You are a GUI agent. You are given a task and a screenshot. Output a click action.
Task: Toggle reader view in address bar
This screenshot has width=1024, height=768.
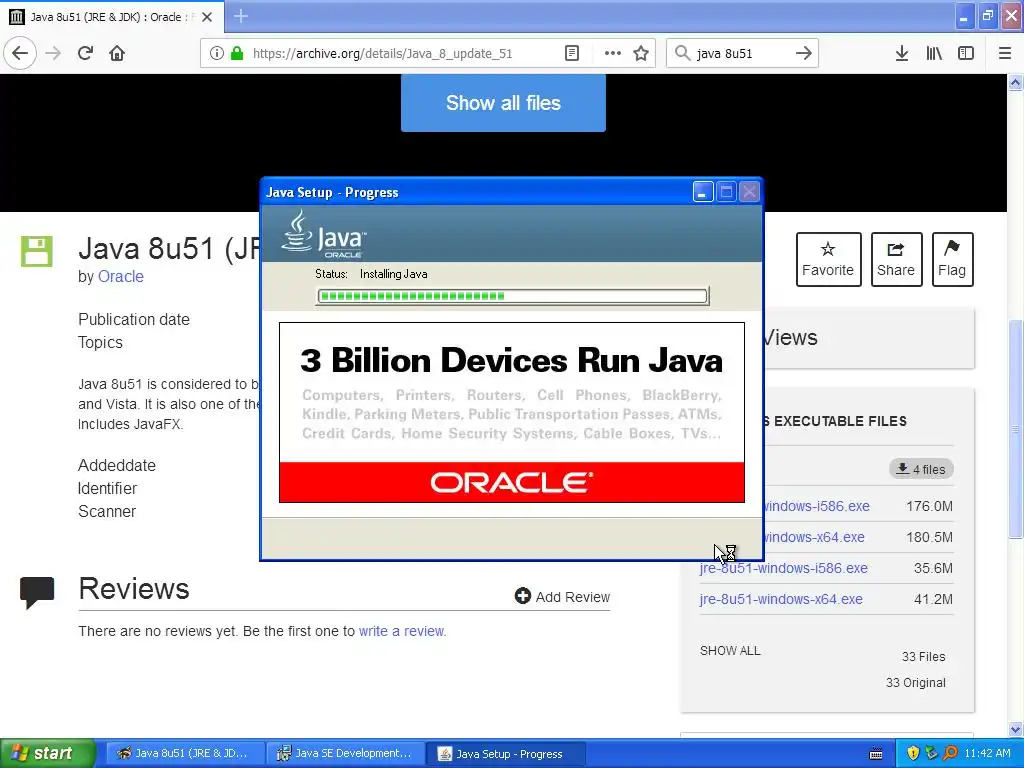[572, 54]
